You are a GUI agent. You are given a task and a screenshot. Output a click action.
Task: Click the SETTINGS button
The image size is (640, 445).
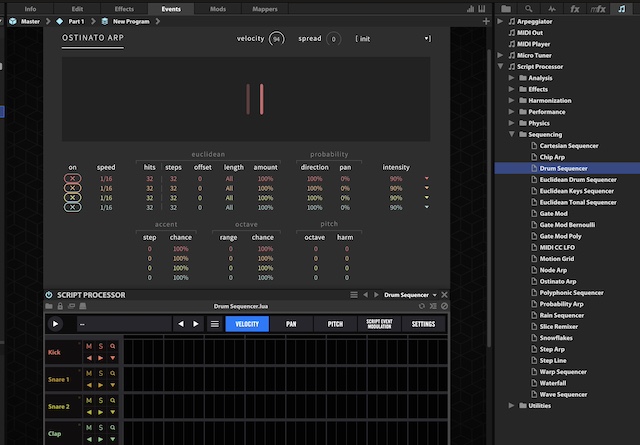423,324
